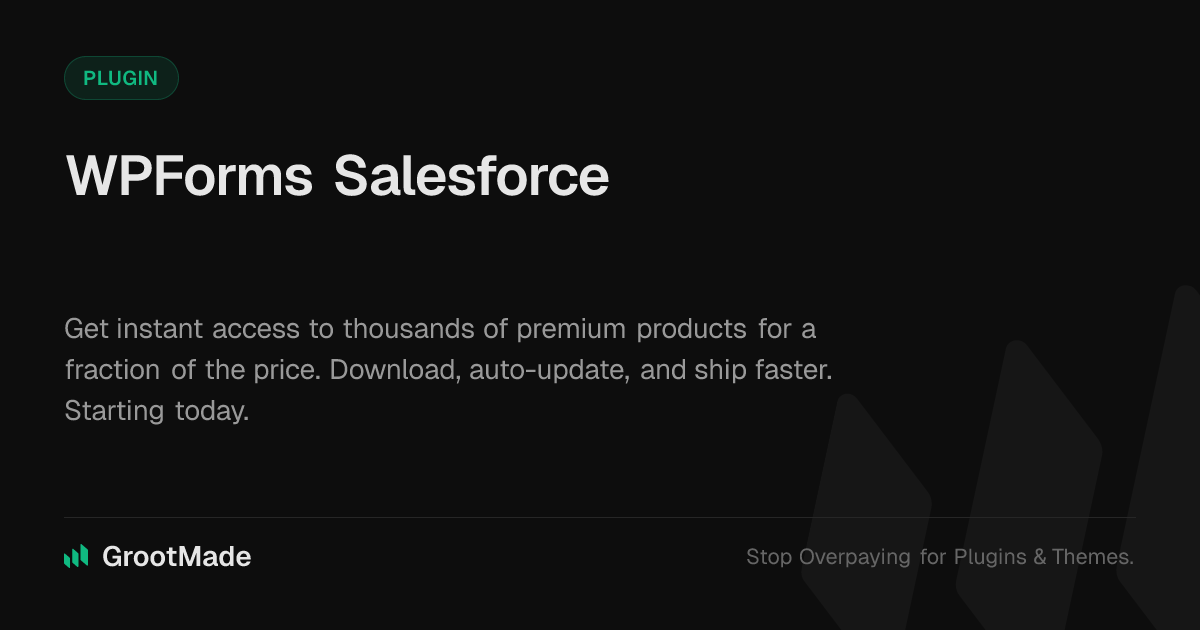This screenshot has width=1200, height=630.
Task: Click the GrootMade brand name text
Action: point(177,557)
